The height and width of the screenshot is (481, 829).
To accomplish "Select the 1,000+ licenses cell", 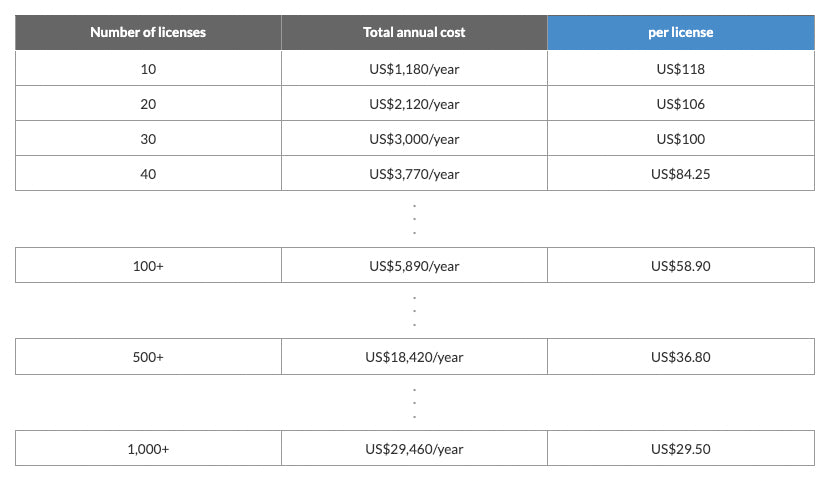I will (148, 449).
